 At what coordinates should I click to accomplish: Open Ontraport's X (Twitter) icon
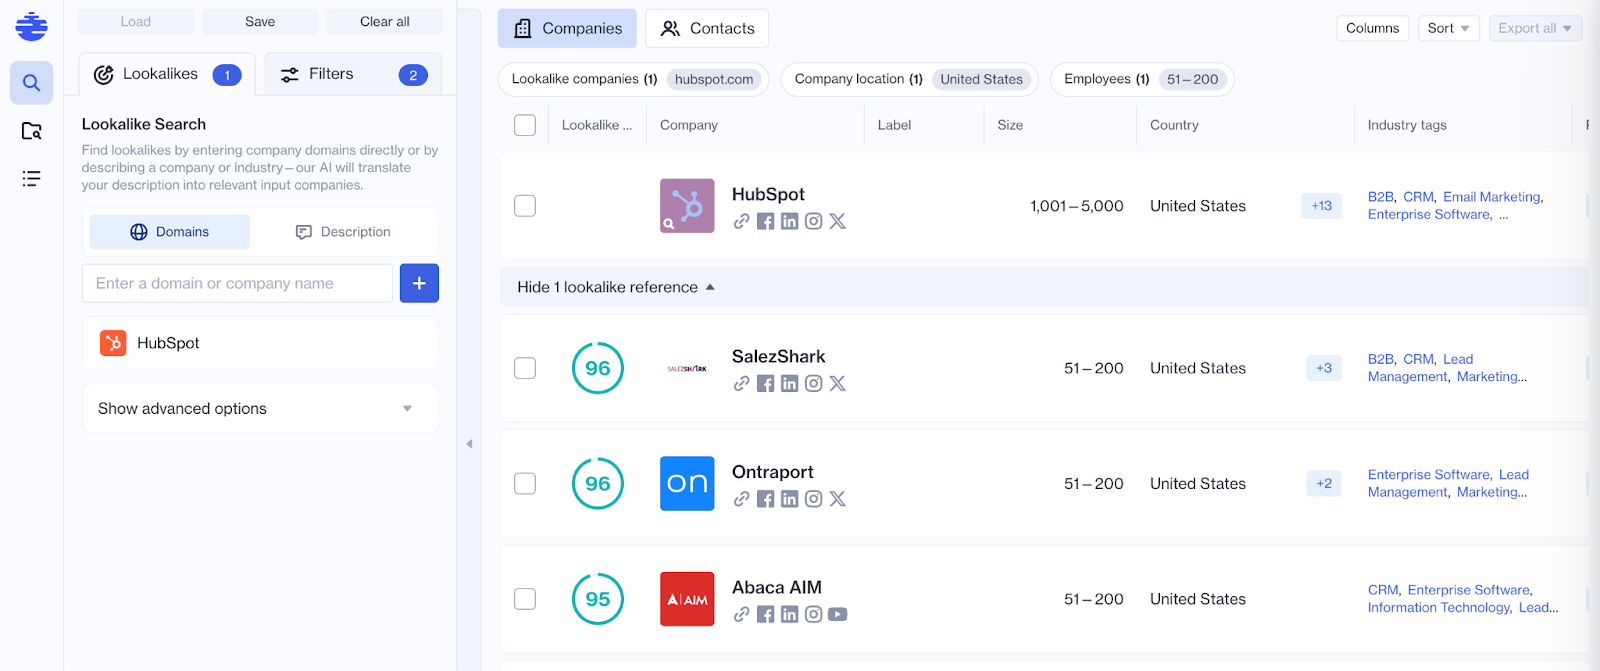pos(837,499)
